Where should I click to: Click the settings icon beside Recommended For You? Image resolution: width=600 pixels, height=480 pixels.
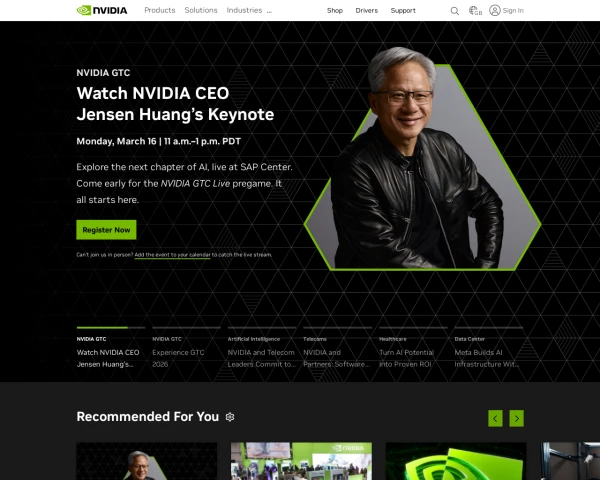(230, 417)
